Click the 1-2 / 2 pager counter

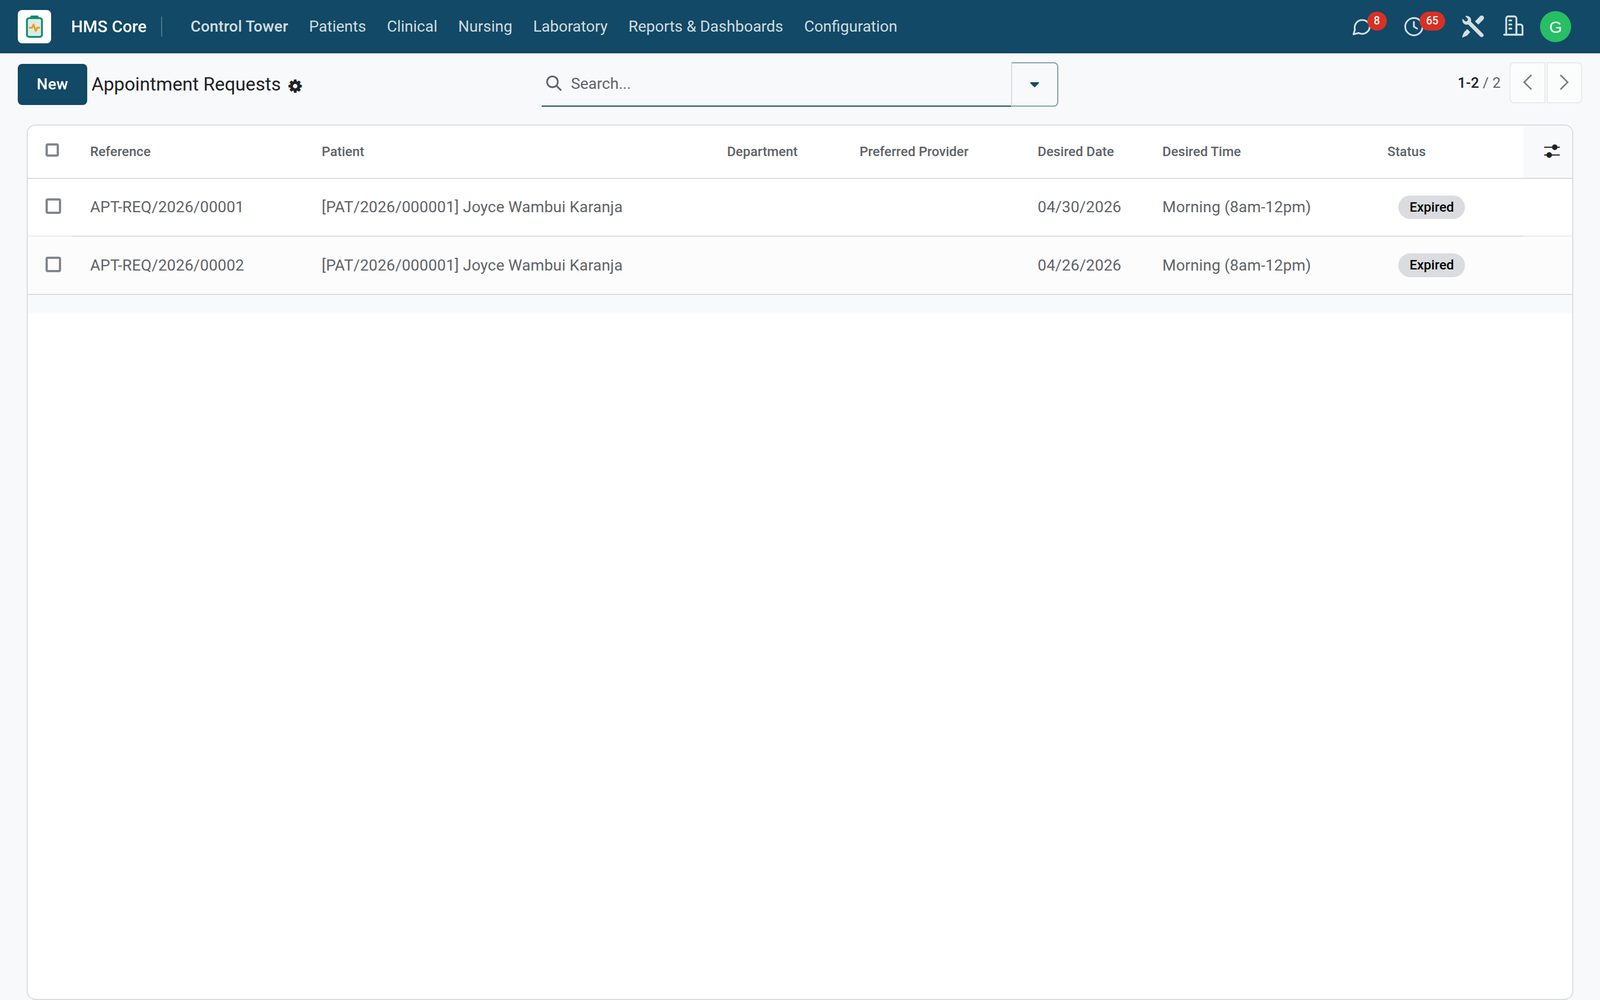click(1479, 83)
